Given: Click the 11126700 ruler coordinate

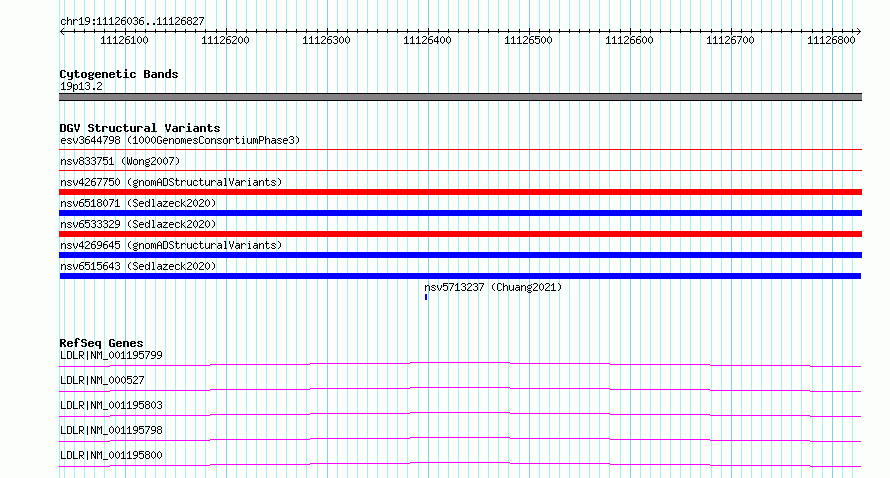Looking at the screenshot, I should click(731, 40).
